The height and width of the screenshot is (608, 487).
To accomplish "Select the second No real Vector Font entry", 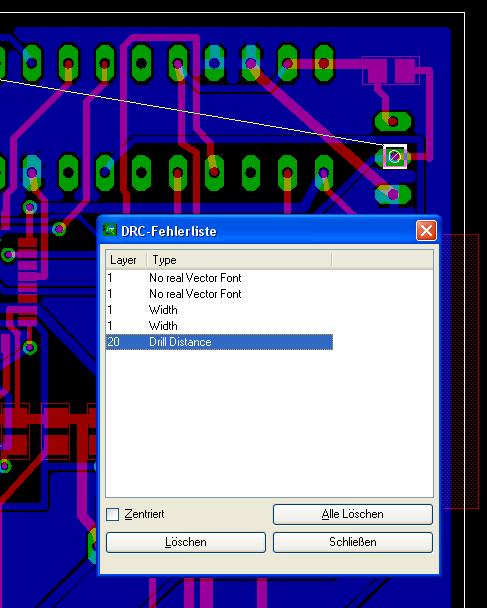I will (219, 294).
